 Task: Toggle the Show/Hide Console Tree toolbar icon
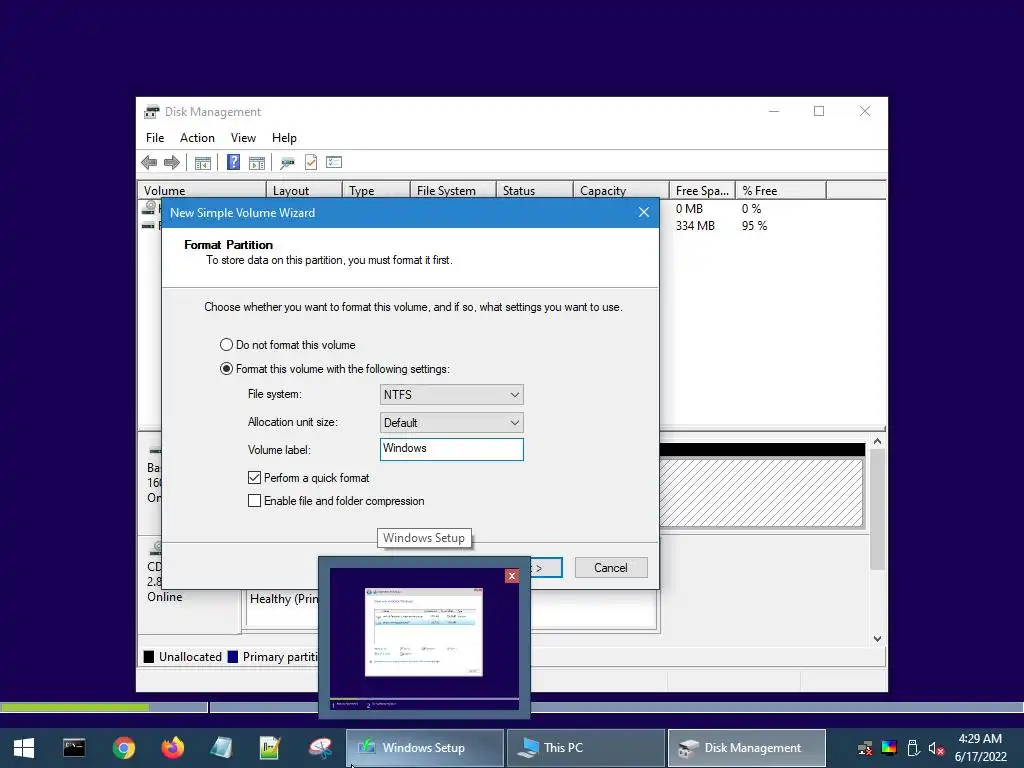[203, 163]
